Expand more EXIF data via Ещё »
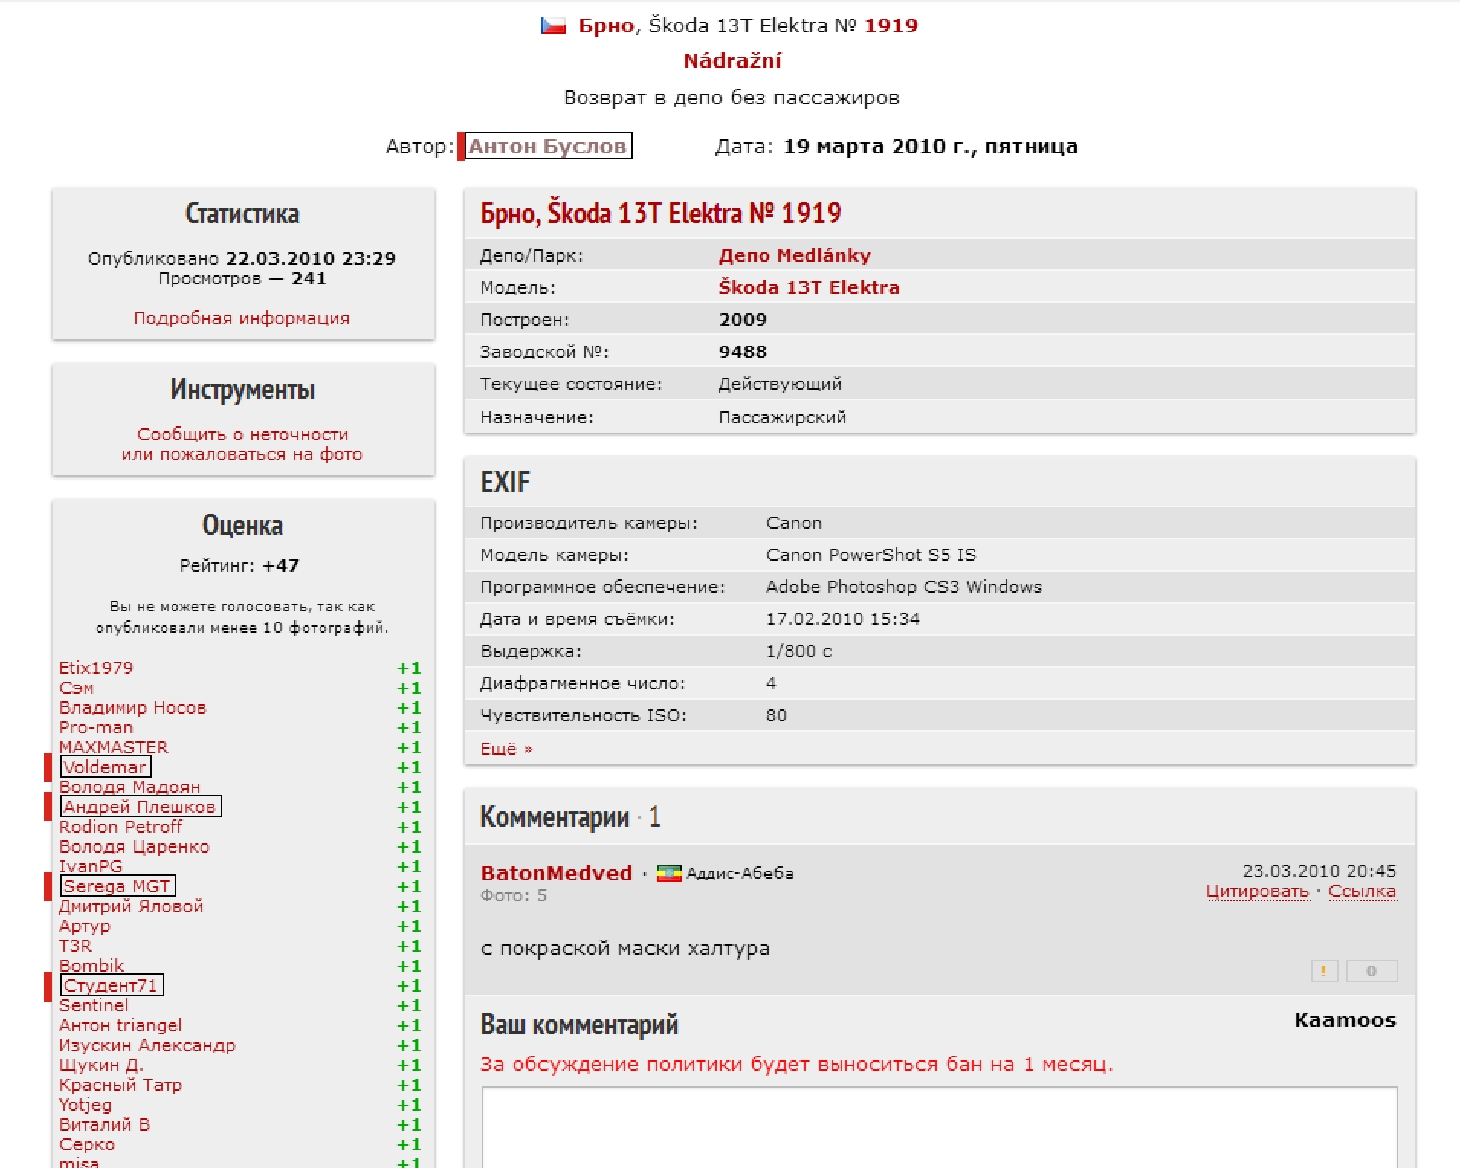The width and height of the screenshot is (1460, 1168). (x=506, y=749)
